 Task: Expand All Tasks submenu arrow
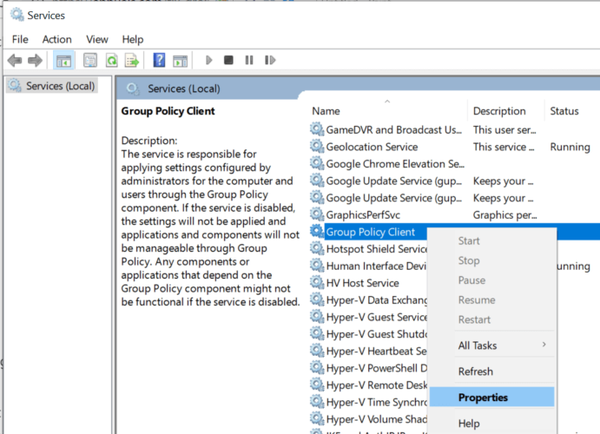(x=544, y=345)
